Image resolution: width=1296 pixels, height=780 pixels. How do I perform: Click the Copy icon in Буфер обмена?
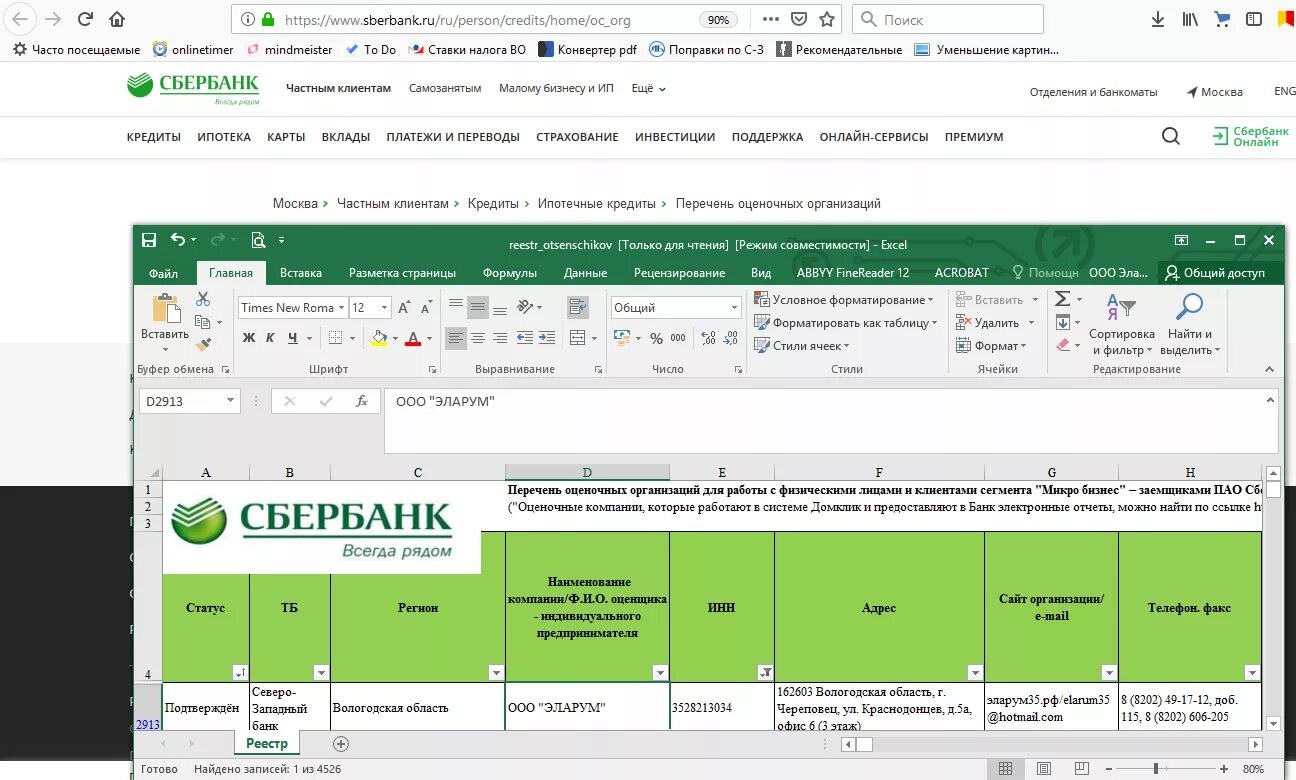[x=203, y=320]
